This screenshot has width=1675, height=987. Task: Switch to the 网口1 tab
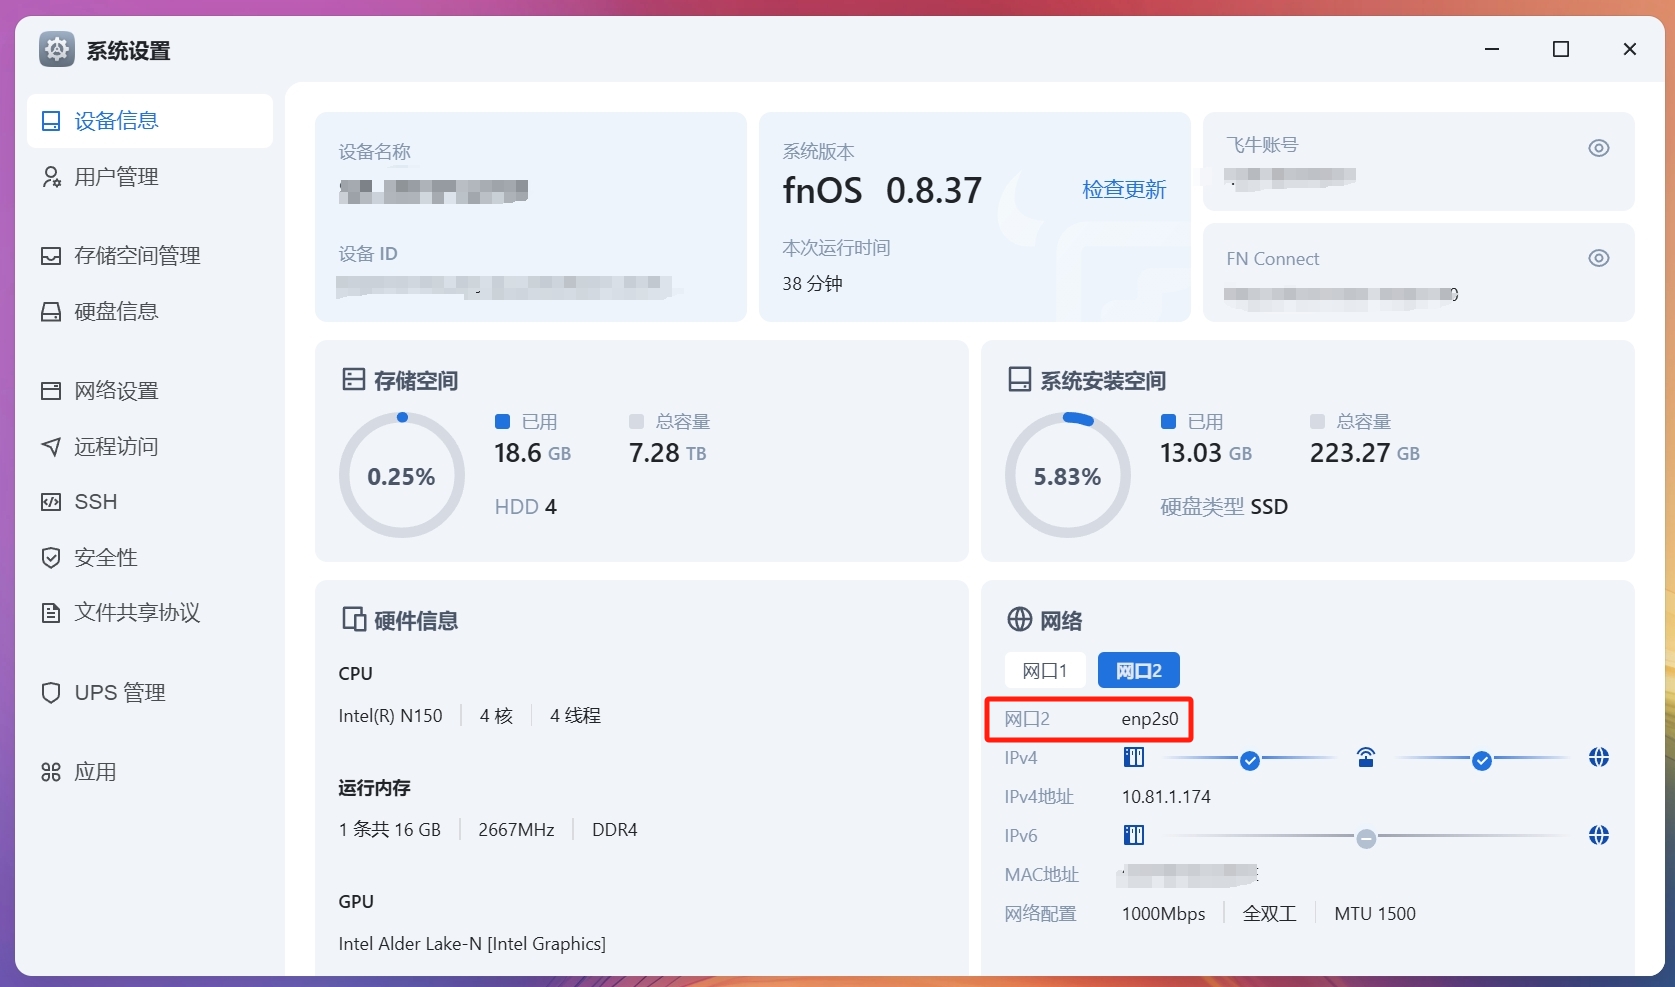(1045, 670)
